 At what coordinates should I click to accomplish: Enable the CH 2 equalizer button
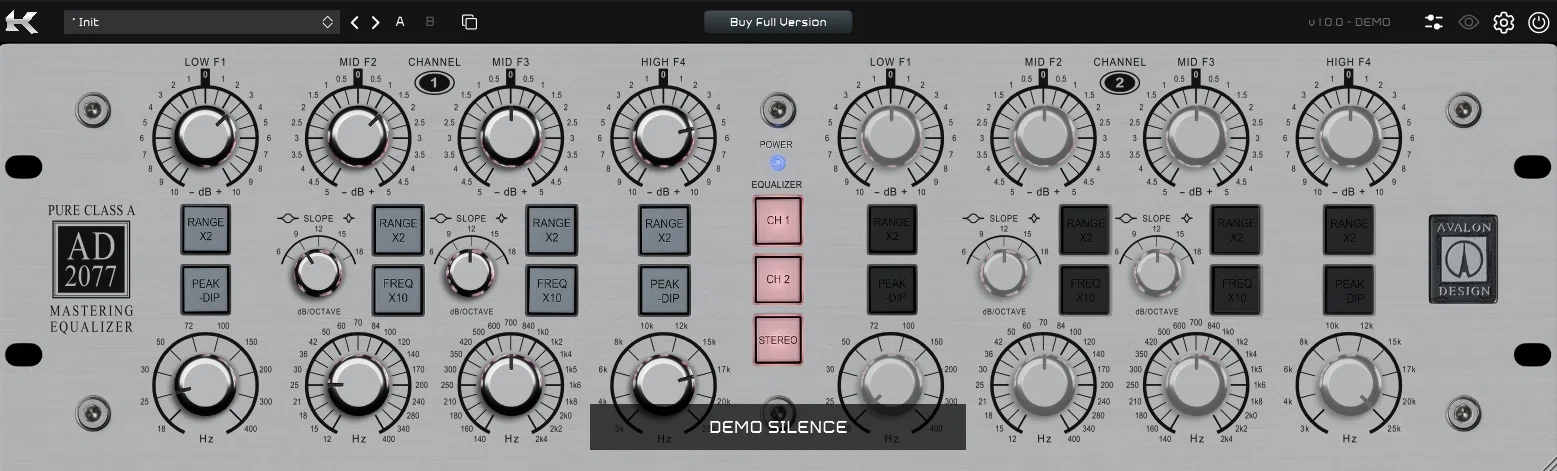pos(778,279)
